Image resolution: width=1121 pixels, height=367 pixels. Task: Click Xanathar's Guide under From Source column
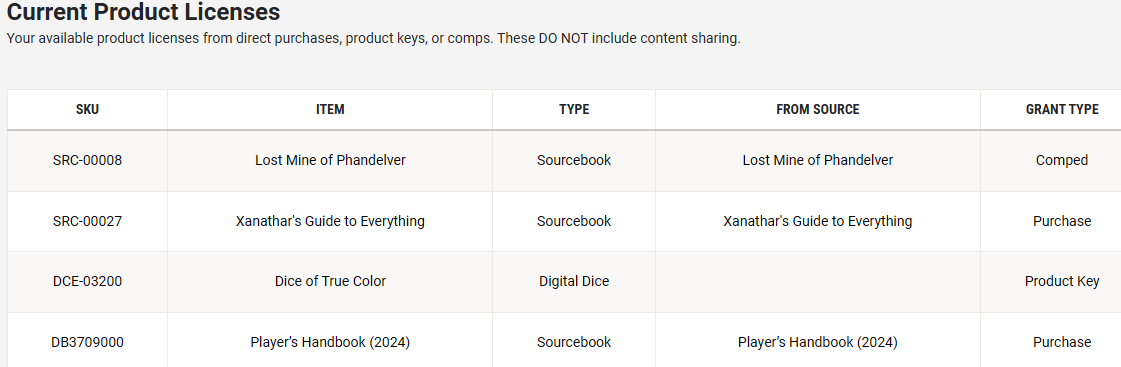(x=818, y=221)
